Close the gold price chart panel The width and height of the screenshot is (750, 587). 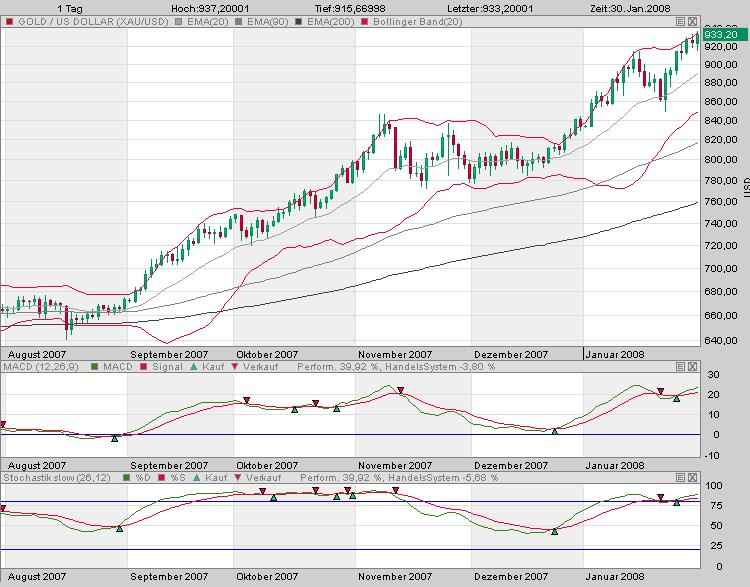click(x=694, y=20)
